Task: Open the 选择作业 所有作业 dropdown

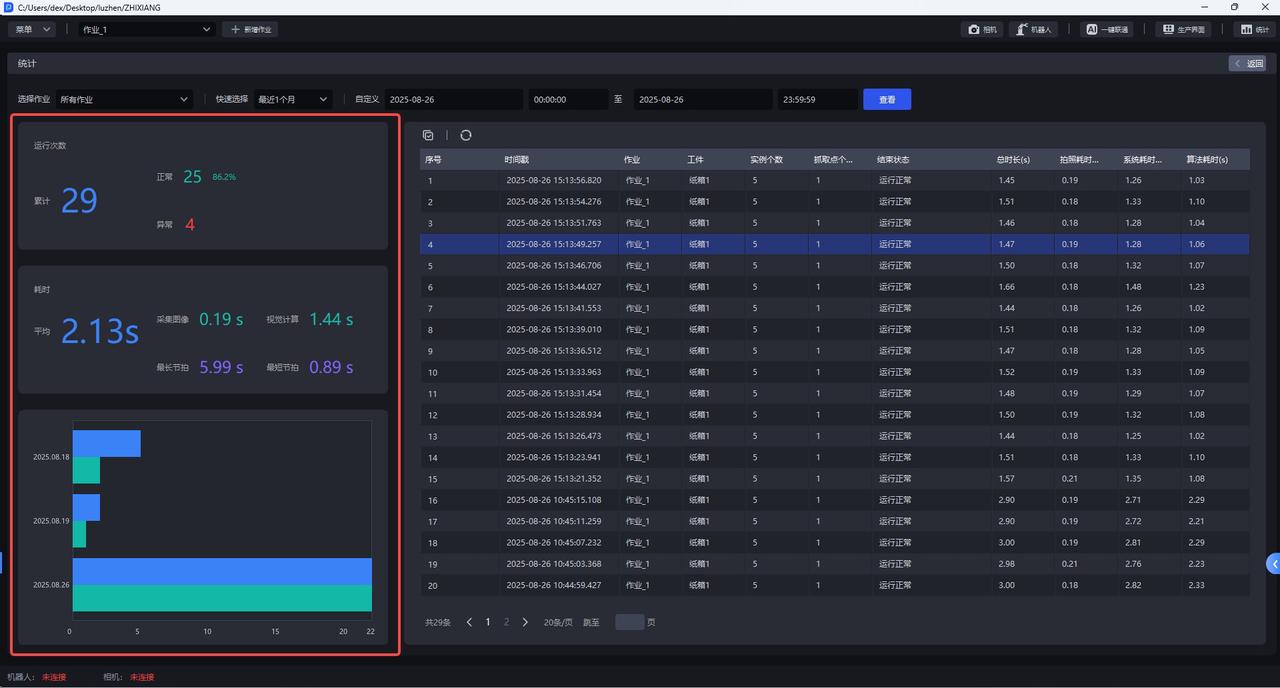Action: click(124, 100)
